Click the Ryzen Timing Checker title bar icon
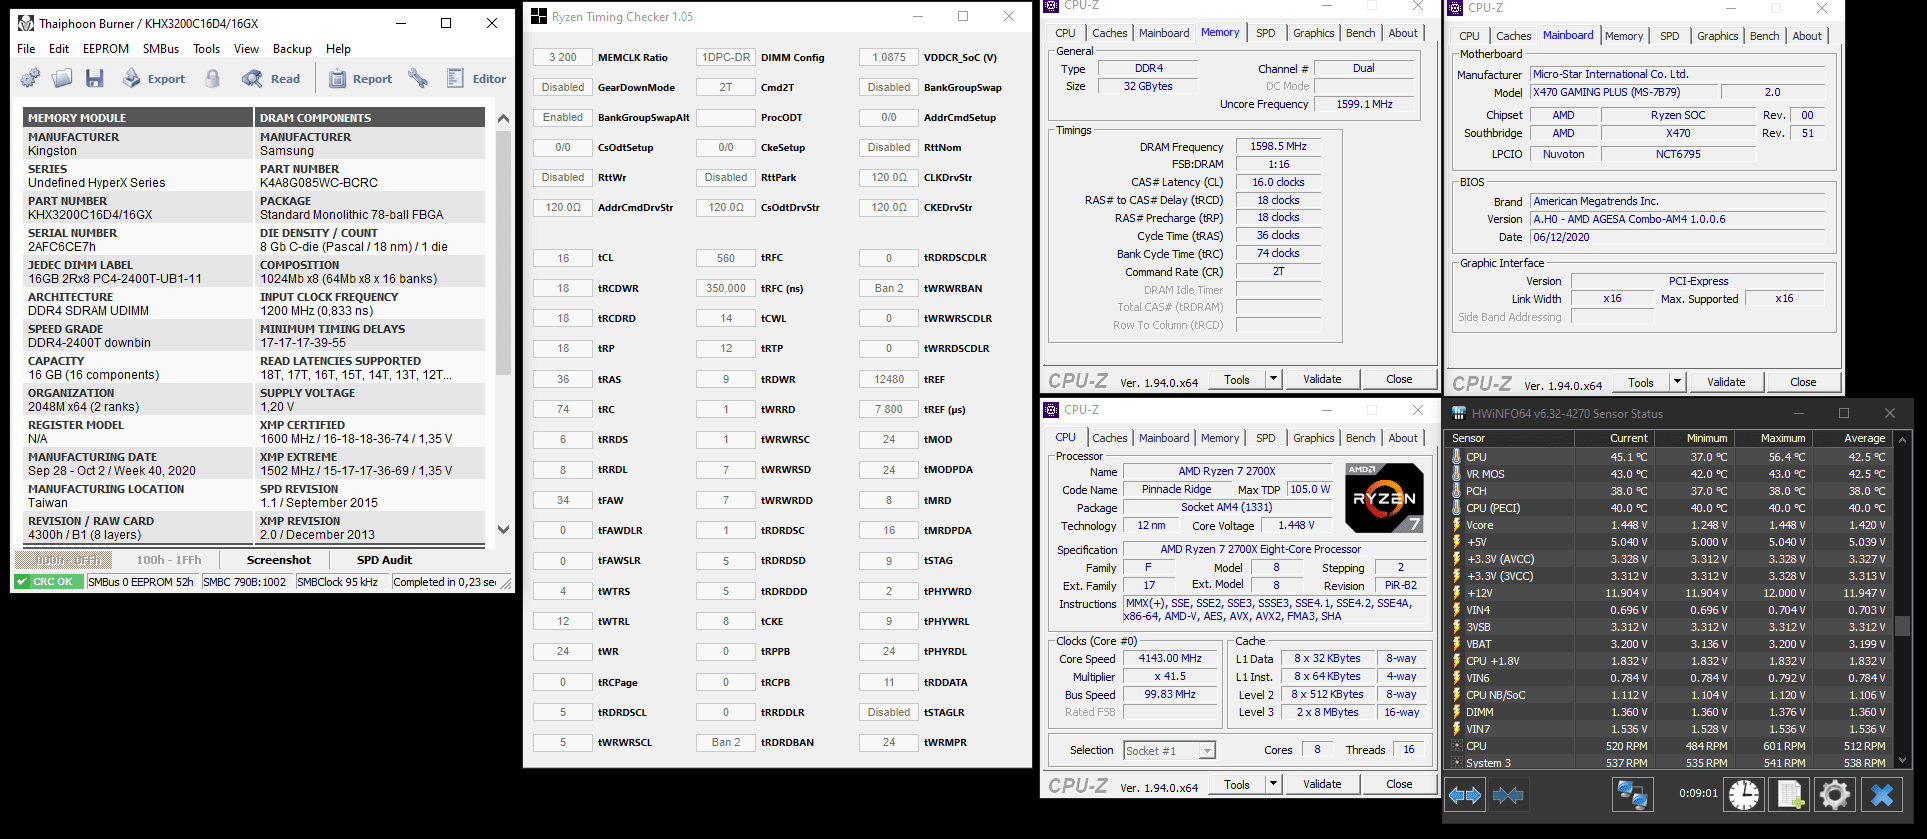 click(x=539, y=16)
